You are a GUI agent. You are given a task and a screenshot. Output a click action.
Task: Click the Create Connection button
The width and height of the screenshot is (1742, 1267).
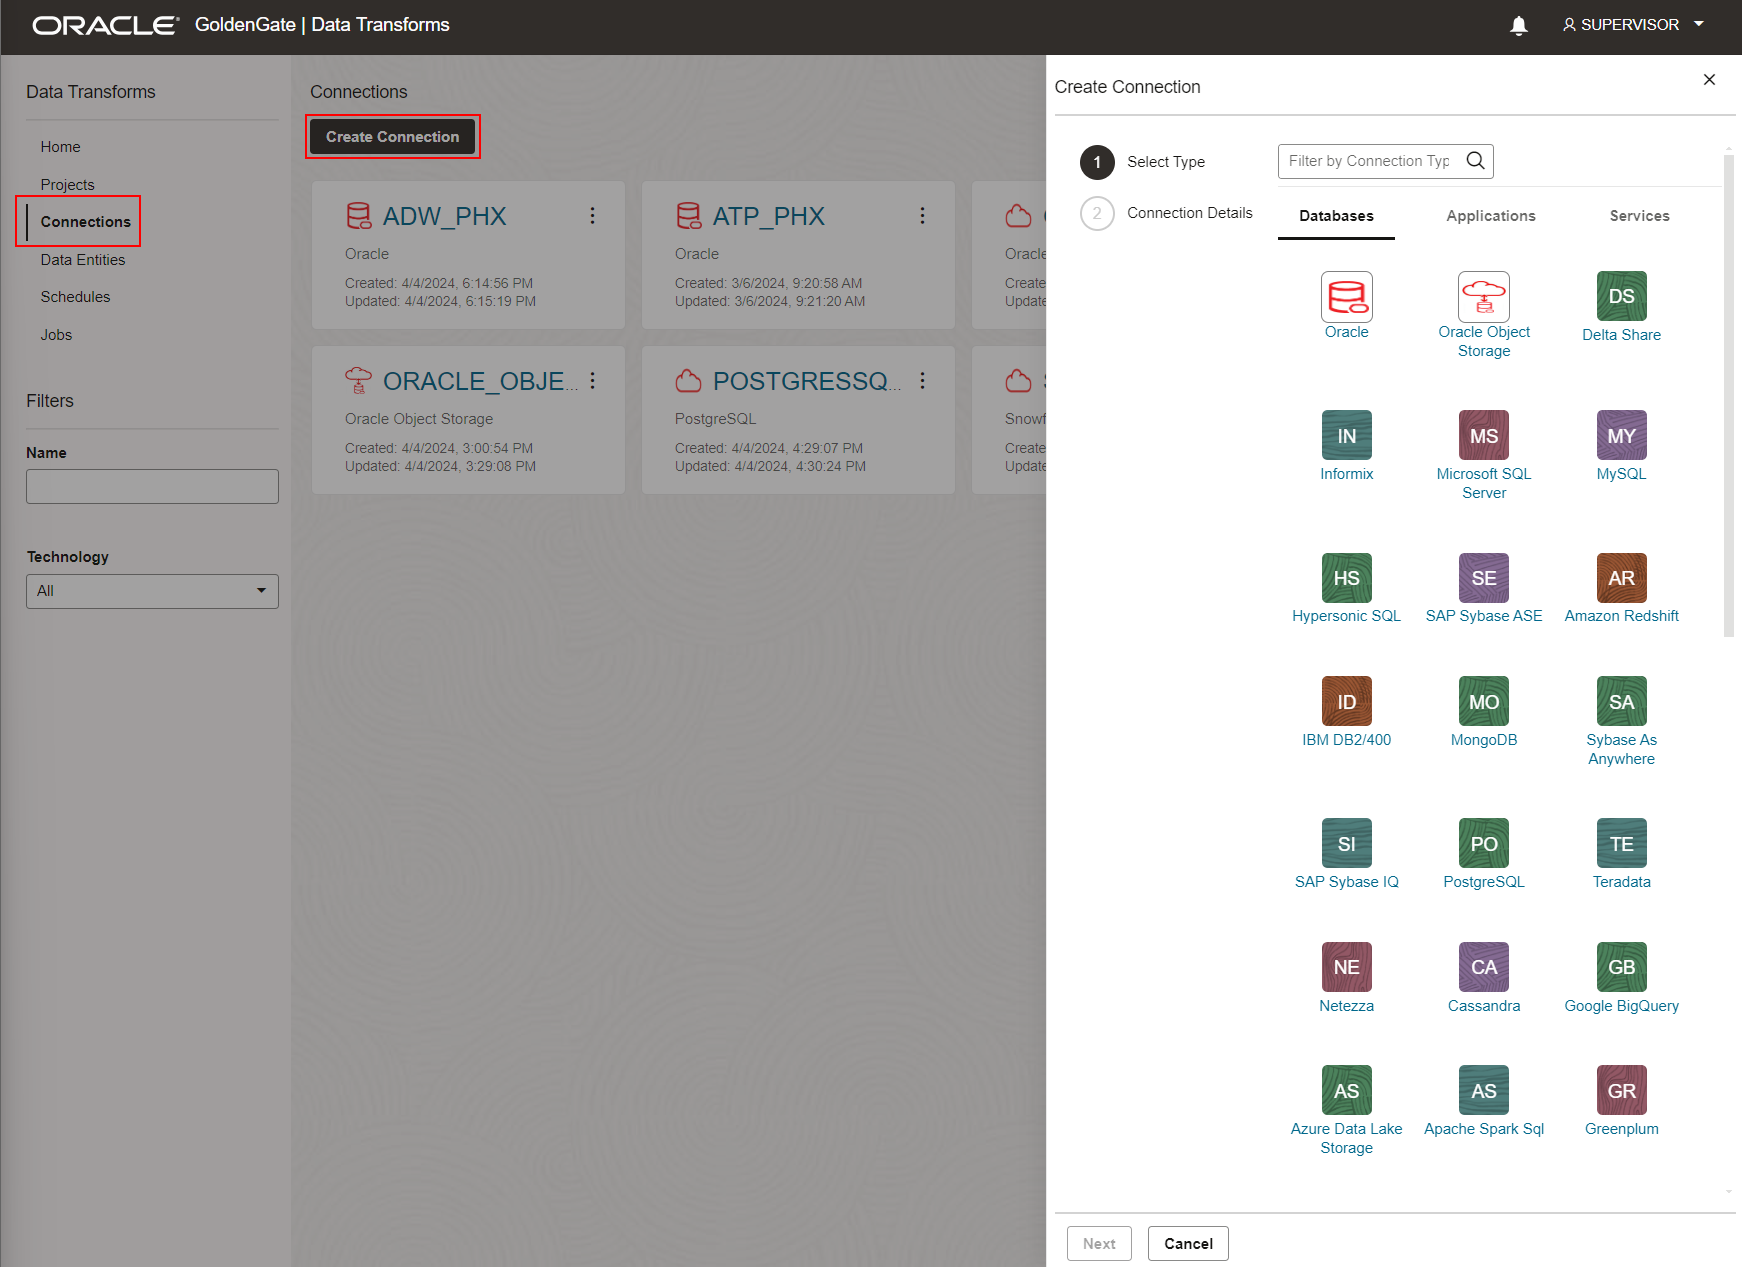[392, 136]
